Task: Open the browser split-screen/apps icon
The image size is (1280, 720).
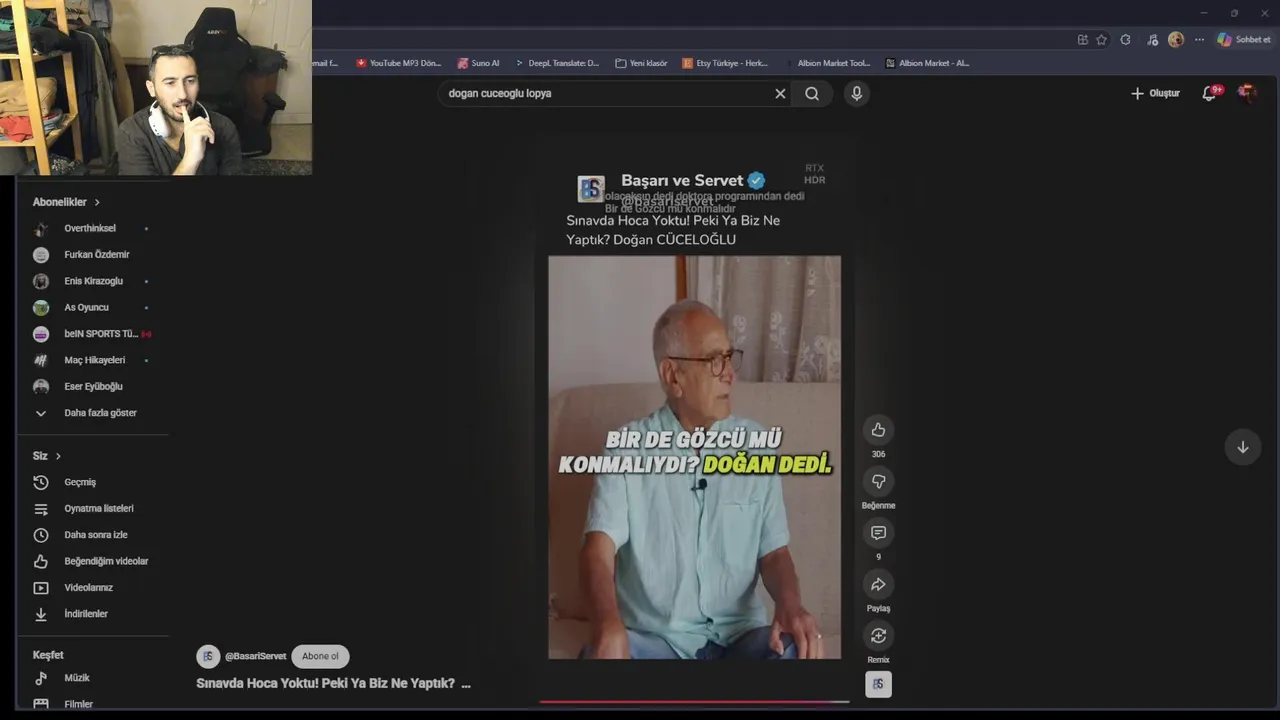Action: (1082, 40)
